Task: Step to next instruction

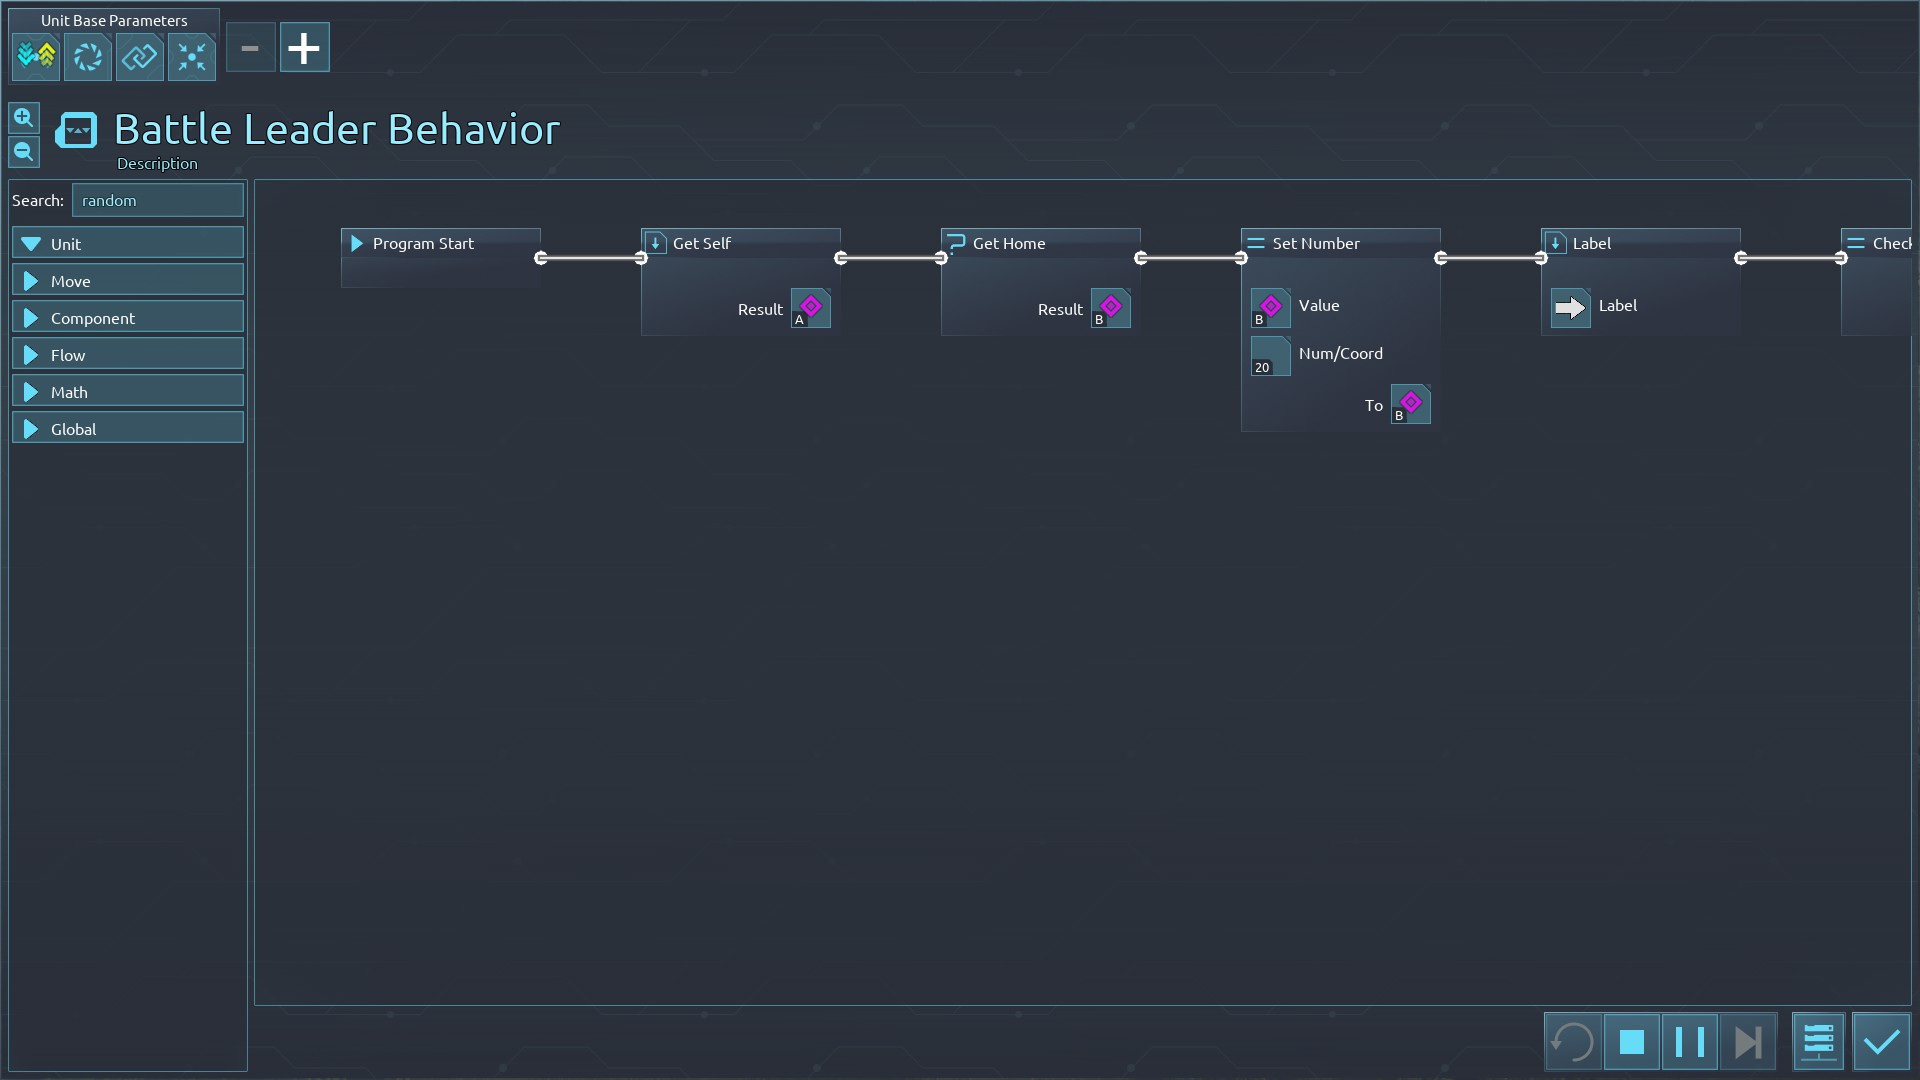Action: pos(1747,1042)
